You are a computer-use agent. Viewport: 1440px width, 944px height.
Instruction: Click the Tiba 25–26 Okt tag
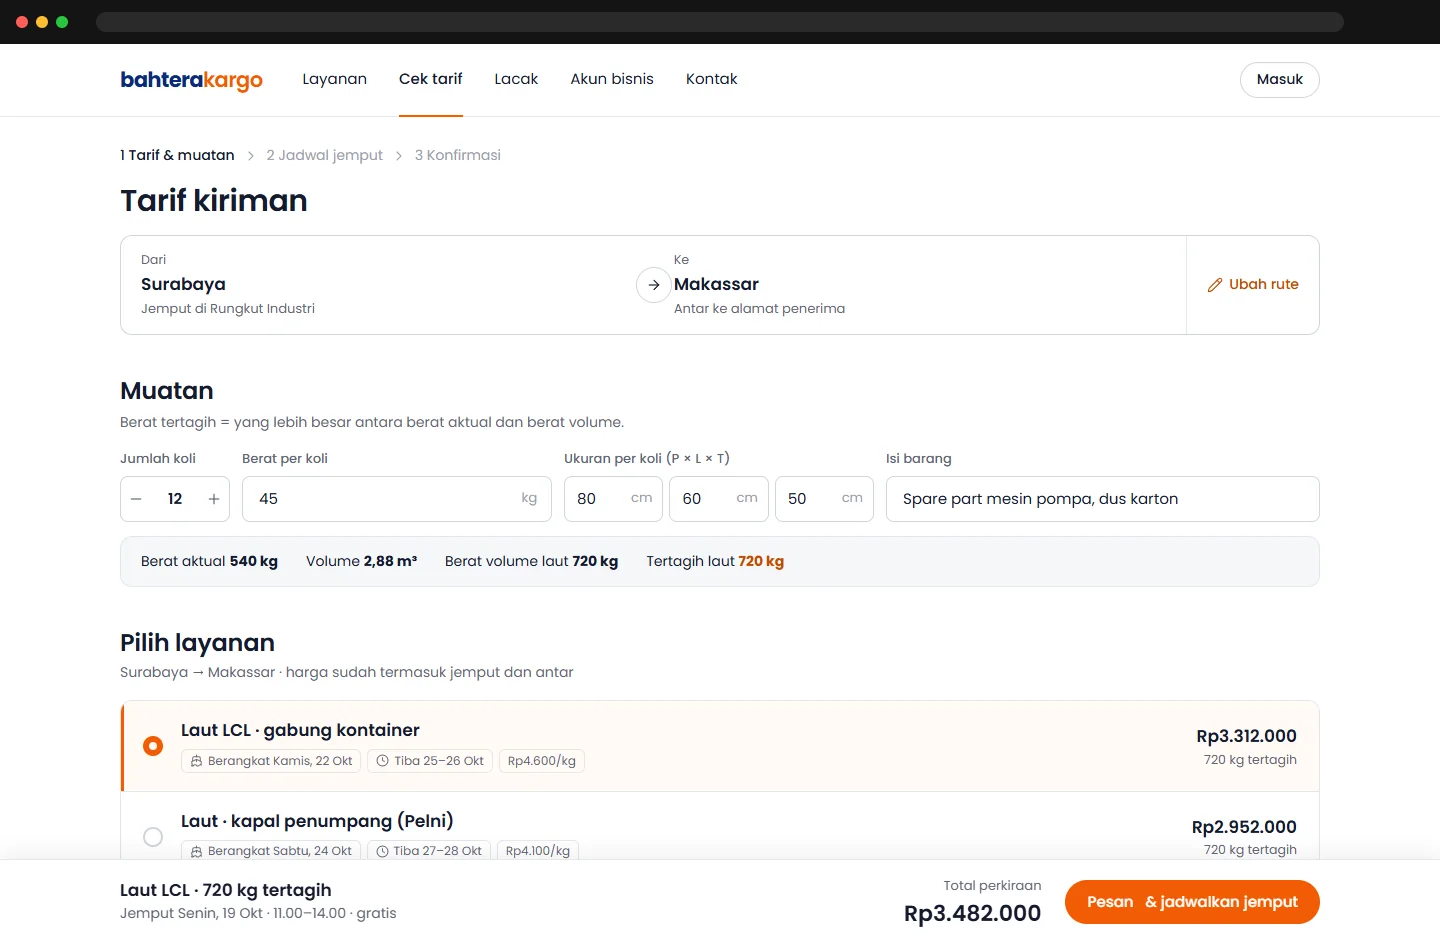click(430, 761)
